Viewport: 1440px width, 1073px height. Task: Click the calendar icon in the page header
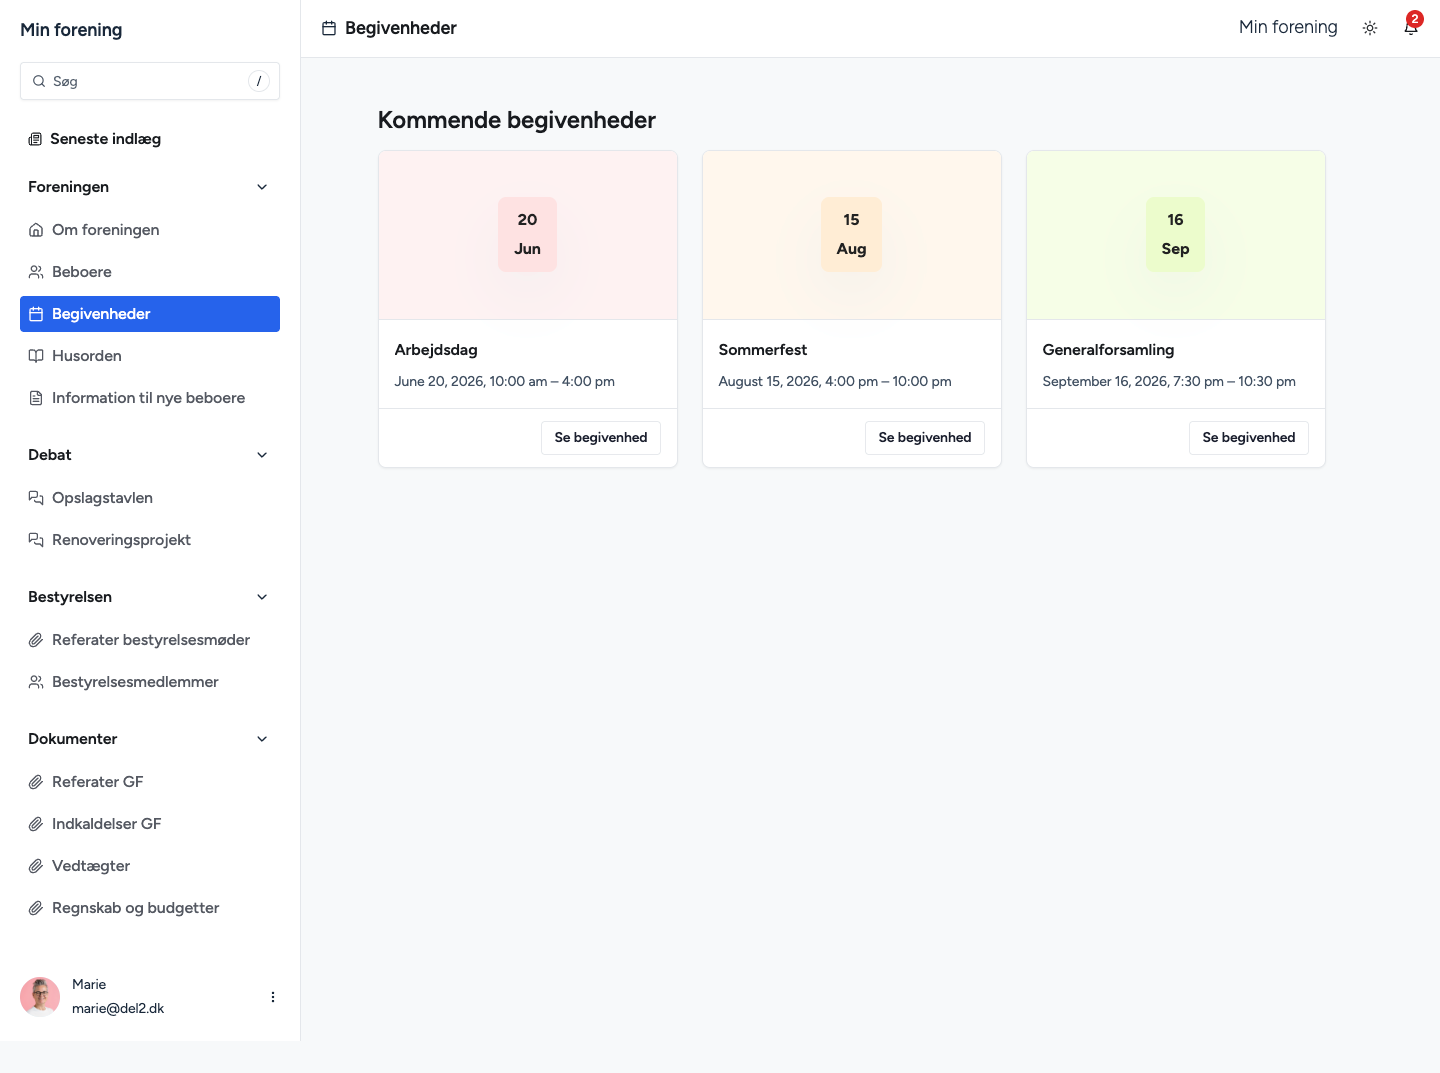pyautogui.click(x=329, y=28)
